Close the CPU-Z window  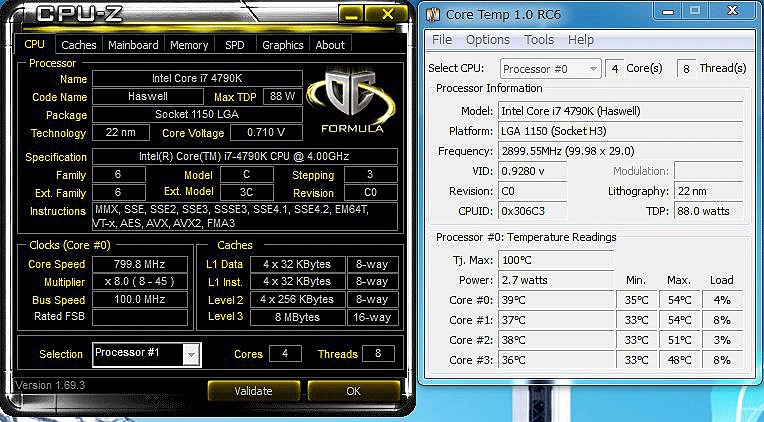[x=387, y=14]
